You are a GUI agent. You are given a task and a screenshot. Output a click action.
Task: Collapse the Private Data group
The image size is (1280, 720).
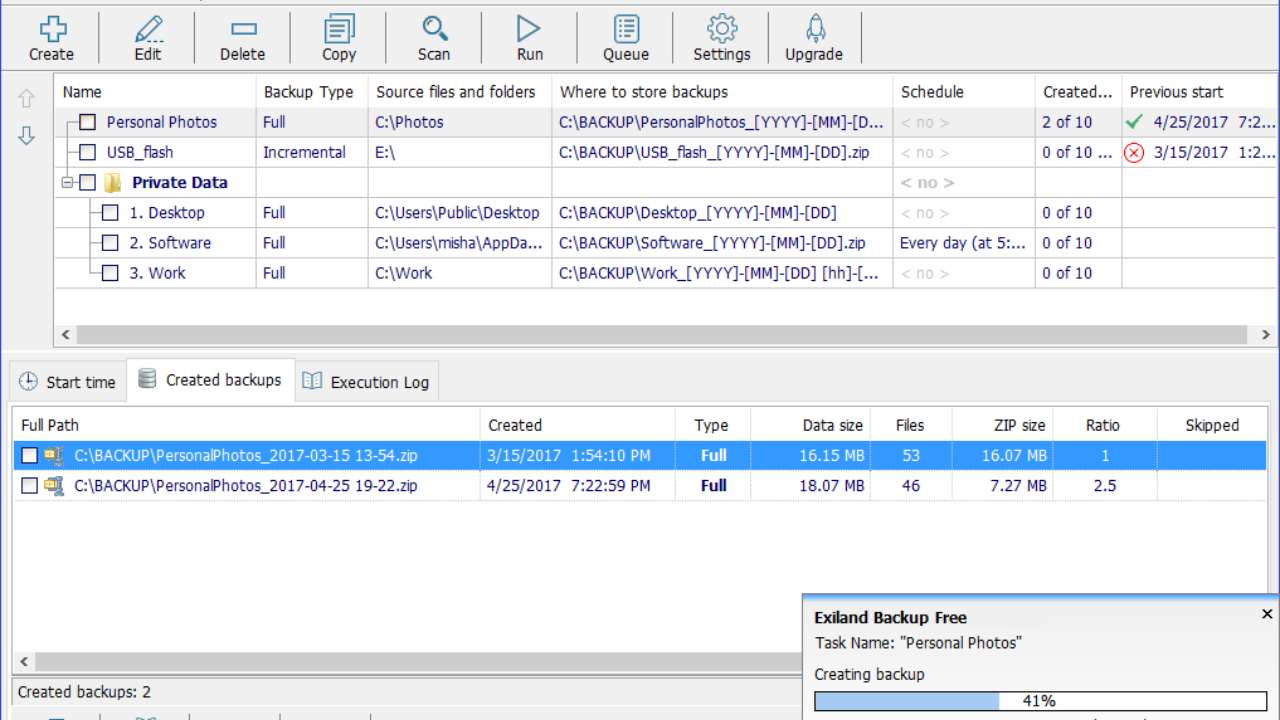[67, 182]
